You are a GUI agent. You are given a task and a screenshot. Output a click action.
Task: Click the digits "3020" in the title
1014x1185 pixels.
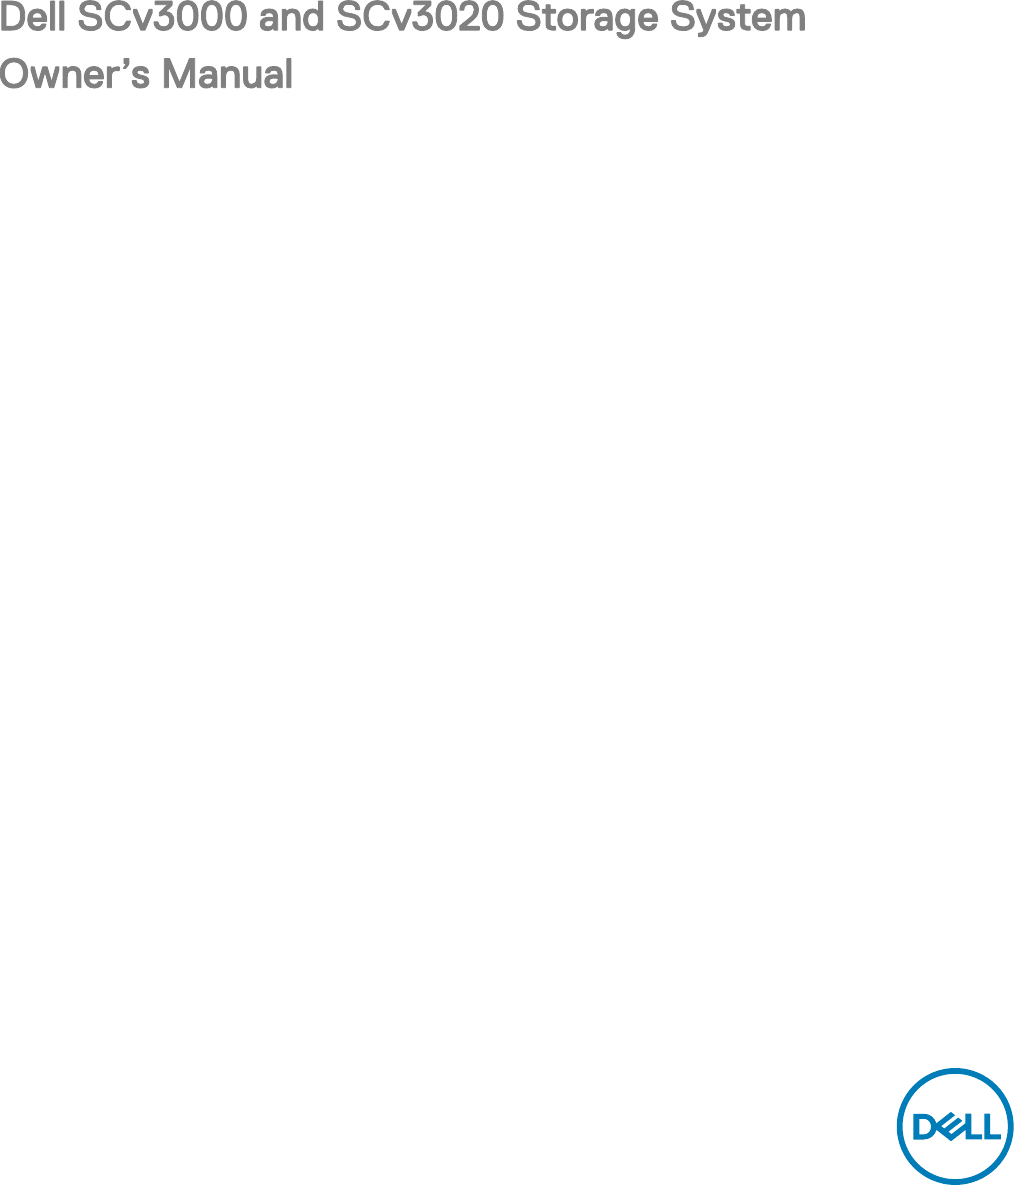click(456, 17)
